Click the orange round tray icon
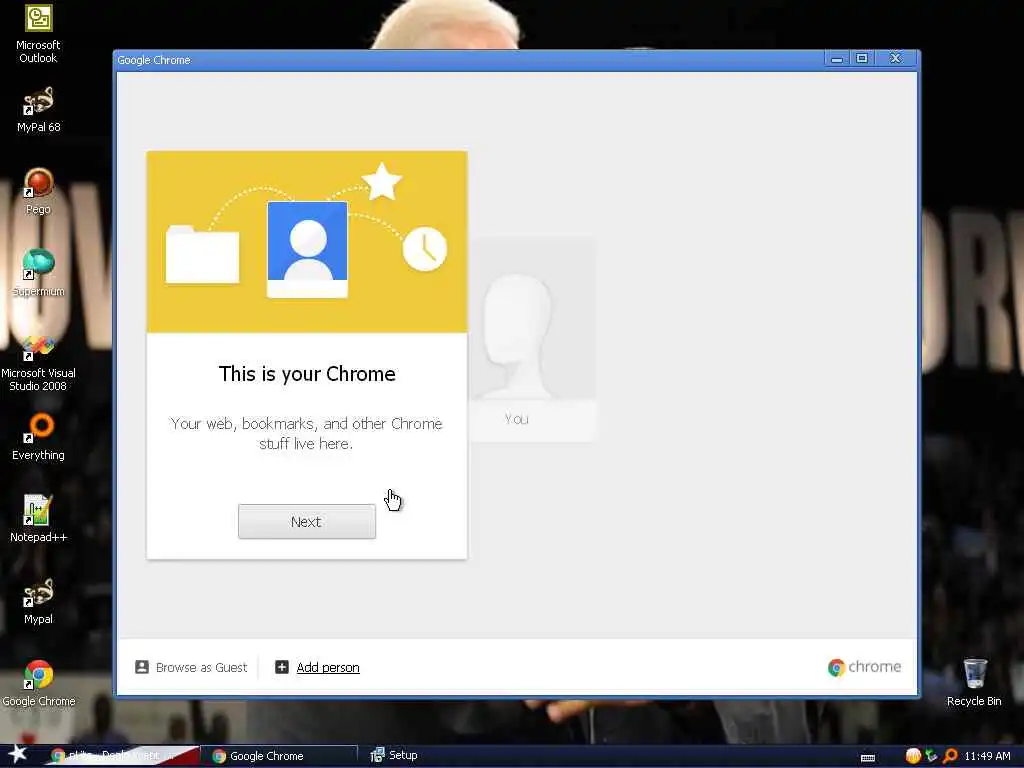Screen dimensions: 1024x768 pyautogui.click(x=913, y=756)
